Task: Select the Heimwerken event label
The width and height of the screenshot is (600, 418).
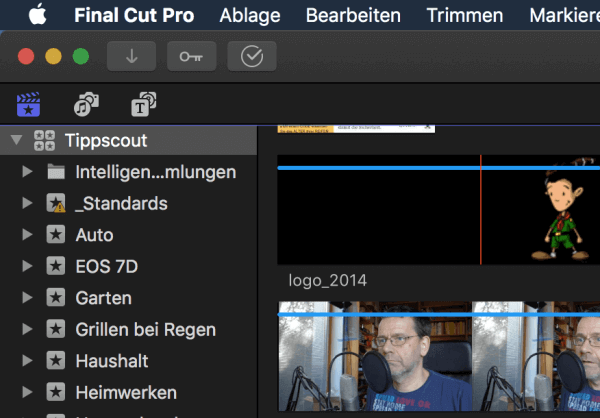Action: click(126, 393)
